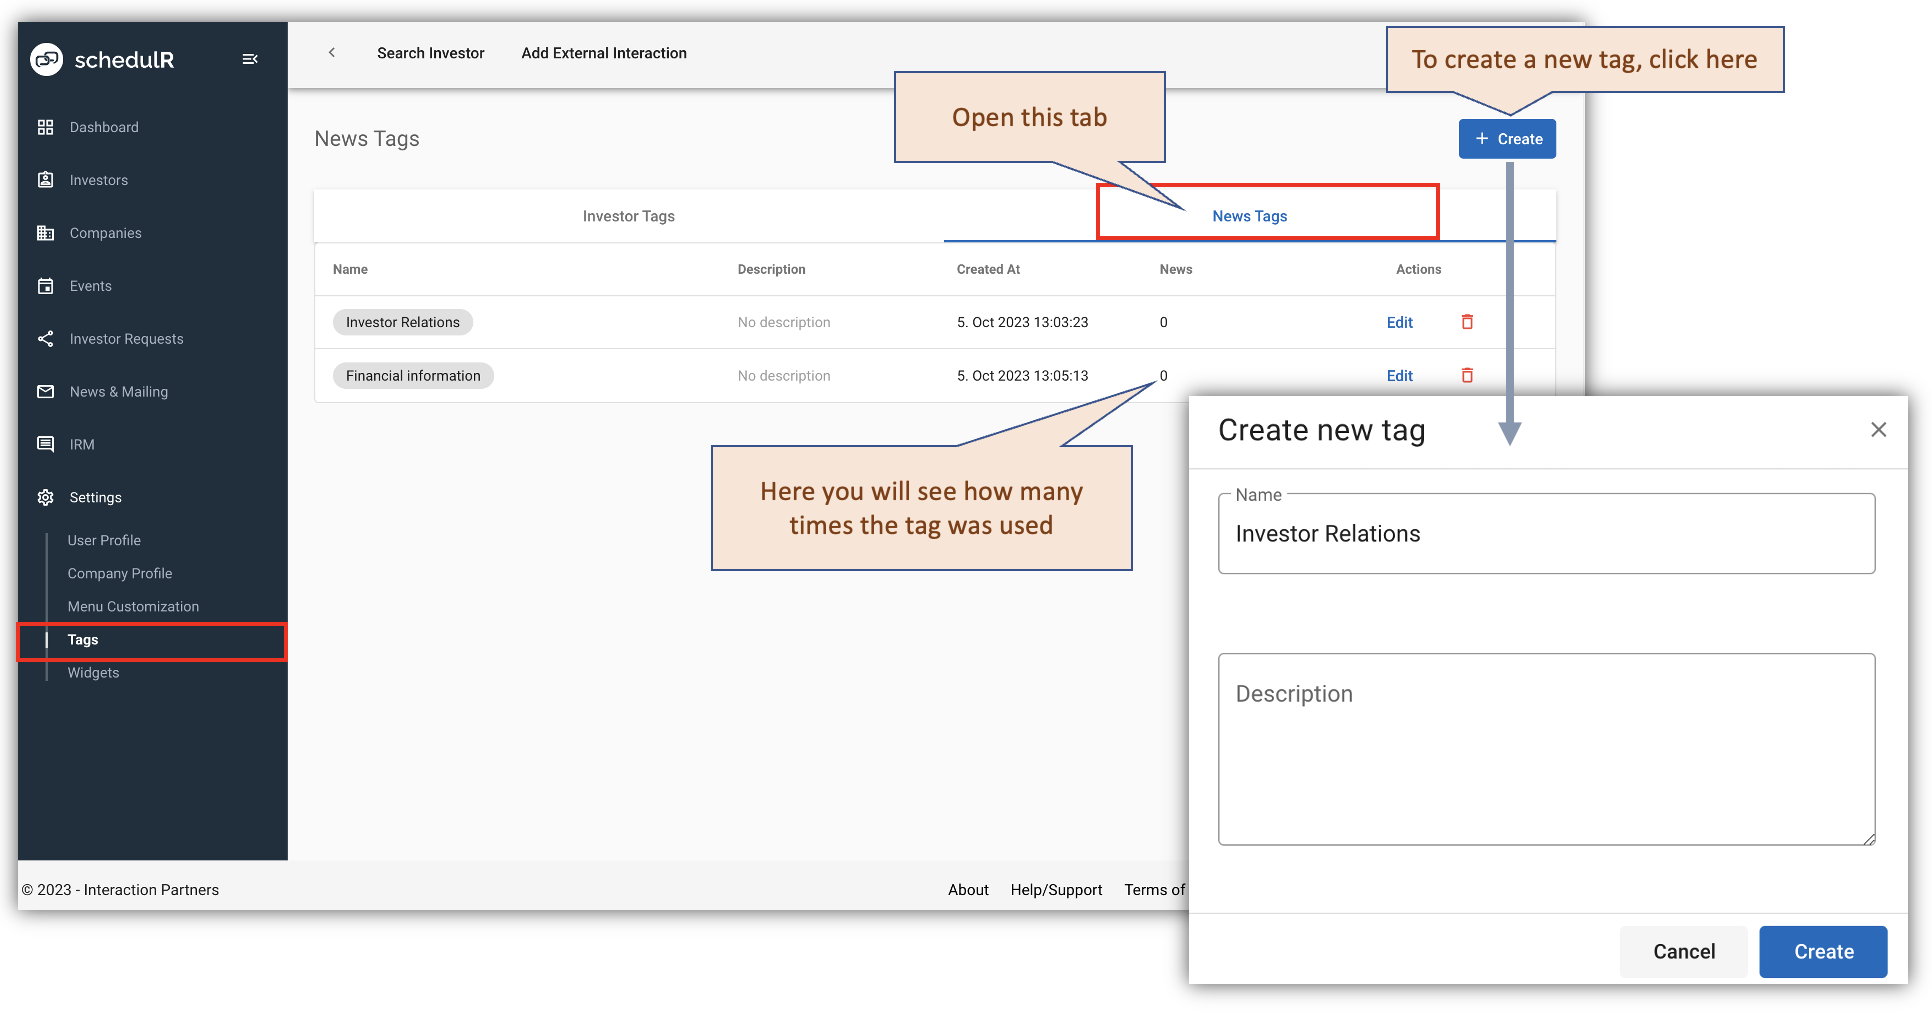The image size is (1932, 1012).
Task: Open the Settings gear icon
Action: (x=45, y=497)
